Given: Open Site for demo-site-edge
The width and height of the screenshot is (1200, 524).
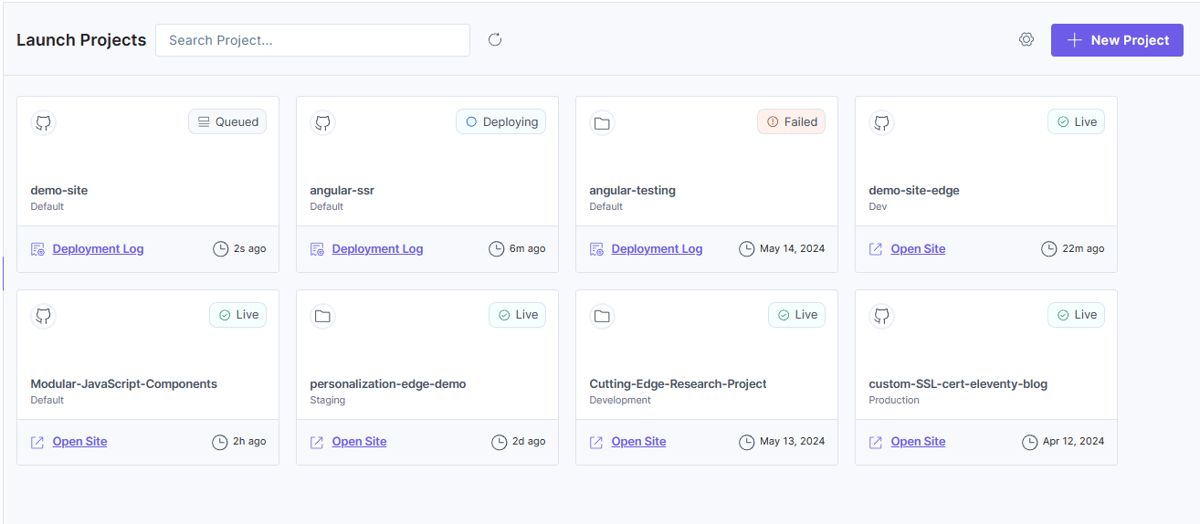Looking at the screenshot, I should (x=918, y=249).
